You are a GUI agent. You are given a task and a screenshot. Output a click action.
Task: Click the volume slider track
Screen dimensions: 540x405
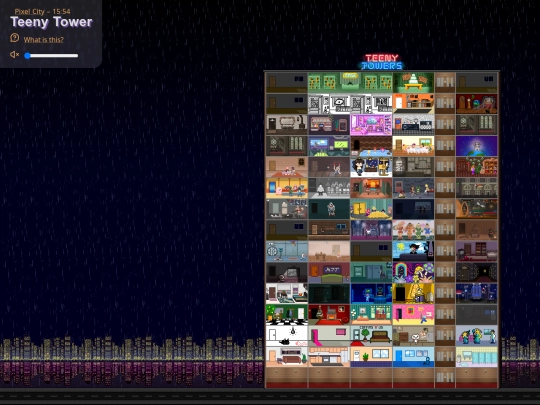[52, 55]
